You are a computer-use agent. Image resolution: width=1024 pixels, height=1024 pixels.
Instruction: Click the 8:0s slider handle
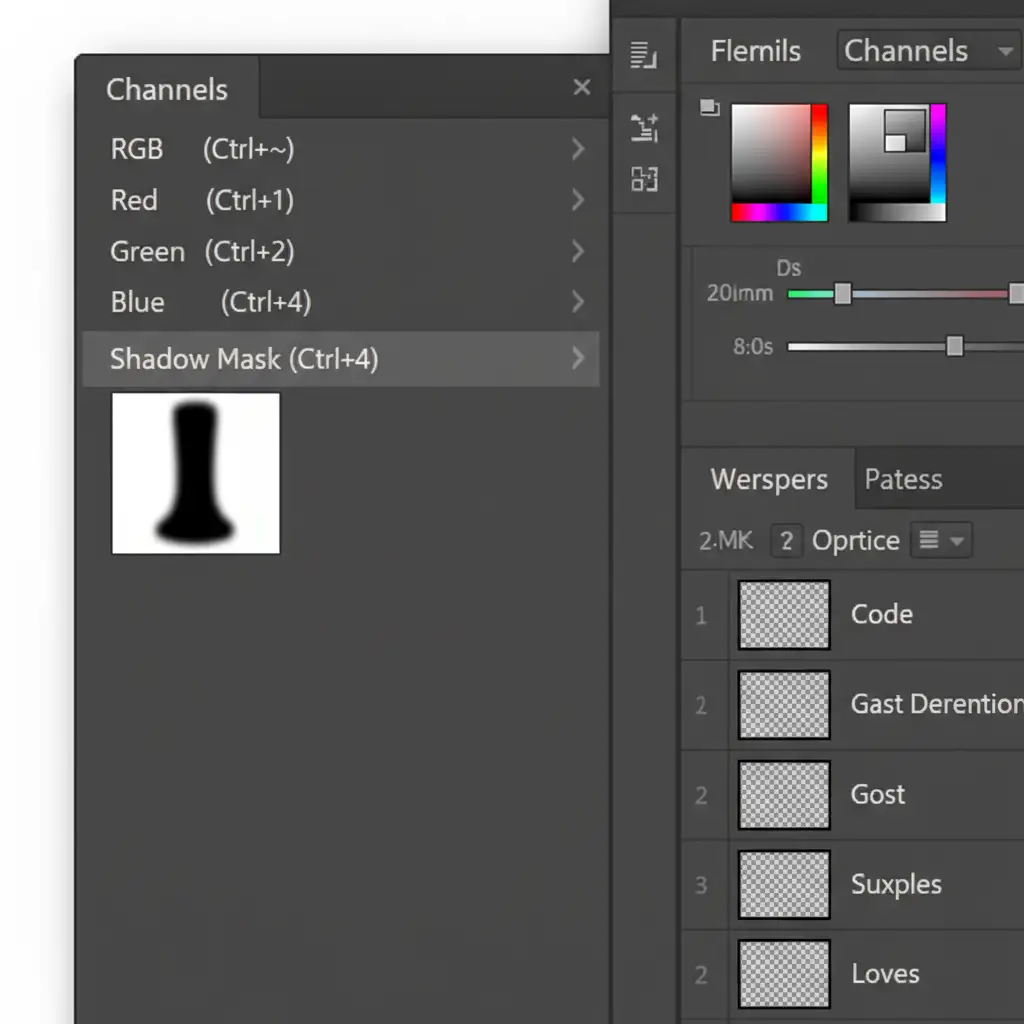955,346
